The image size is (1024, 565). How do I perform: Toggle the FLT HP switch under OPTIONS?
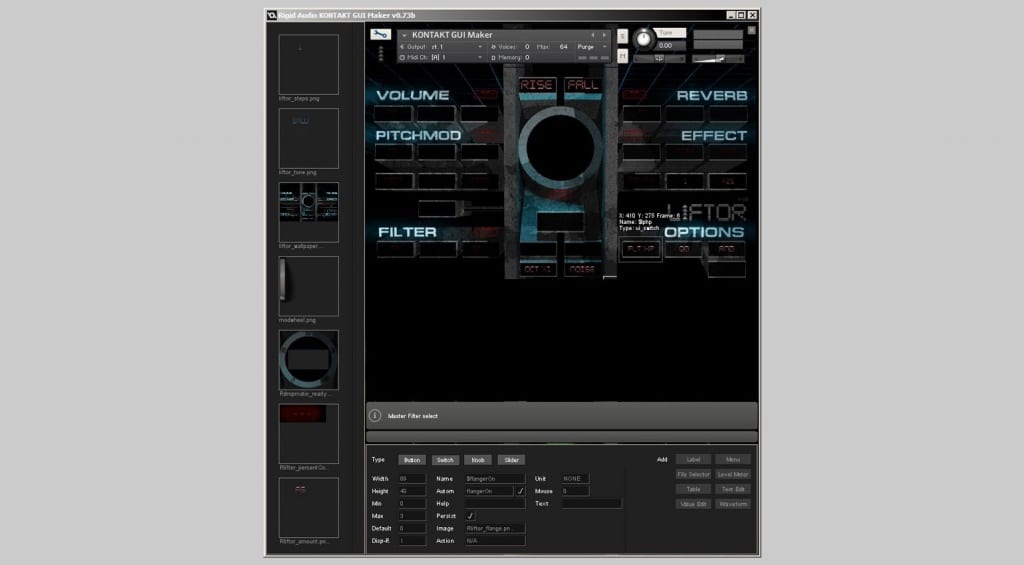coord(641,249)
